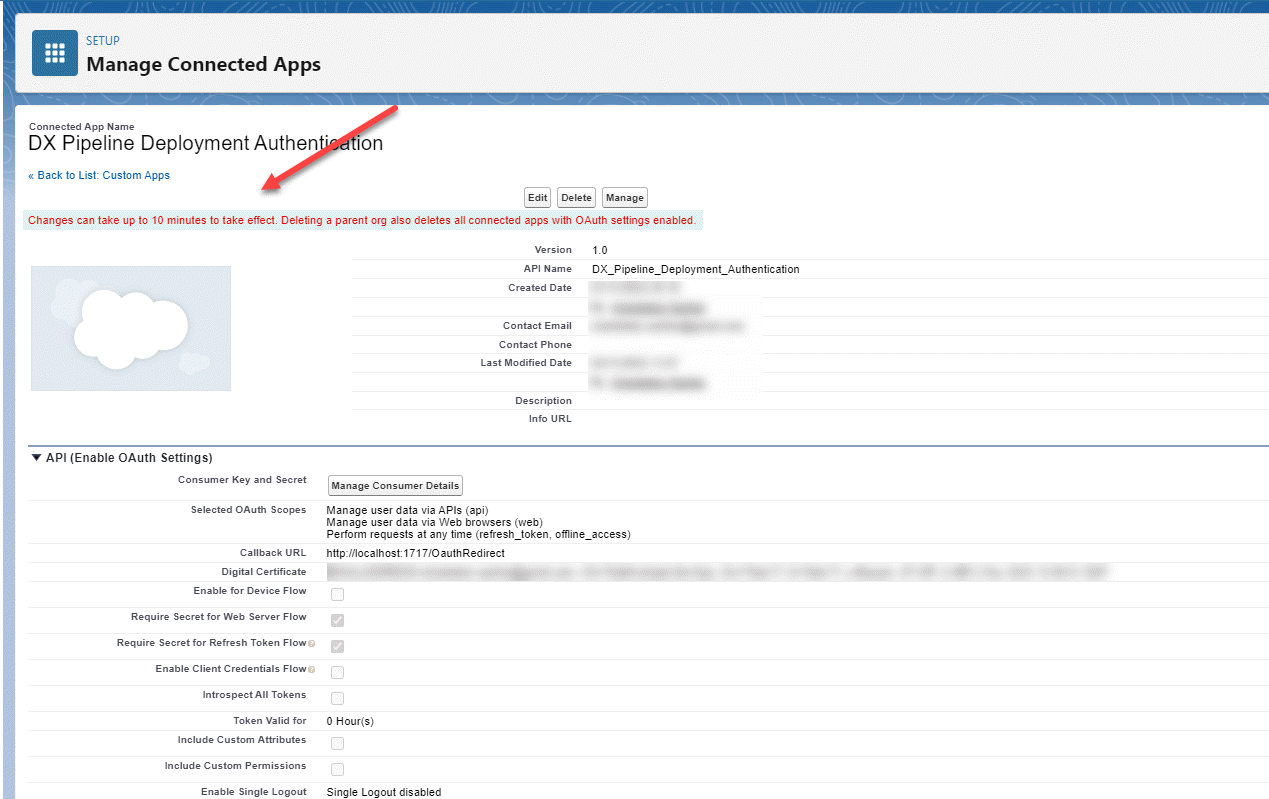Click the SETUP breadcrumb label
1269x799 pixels.
103,41
